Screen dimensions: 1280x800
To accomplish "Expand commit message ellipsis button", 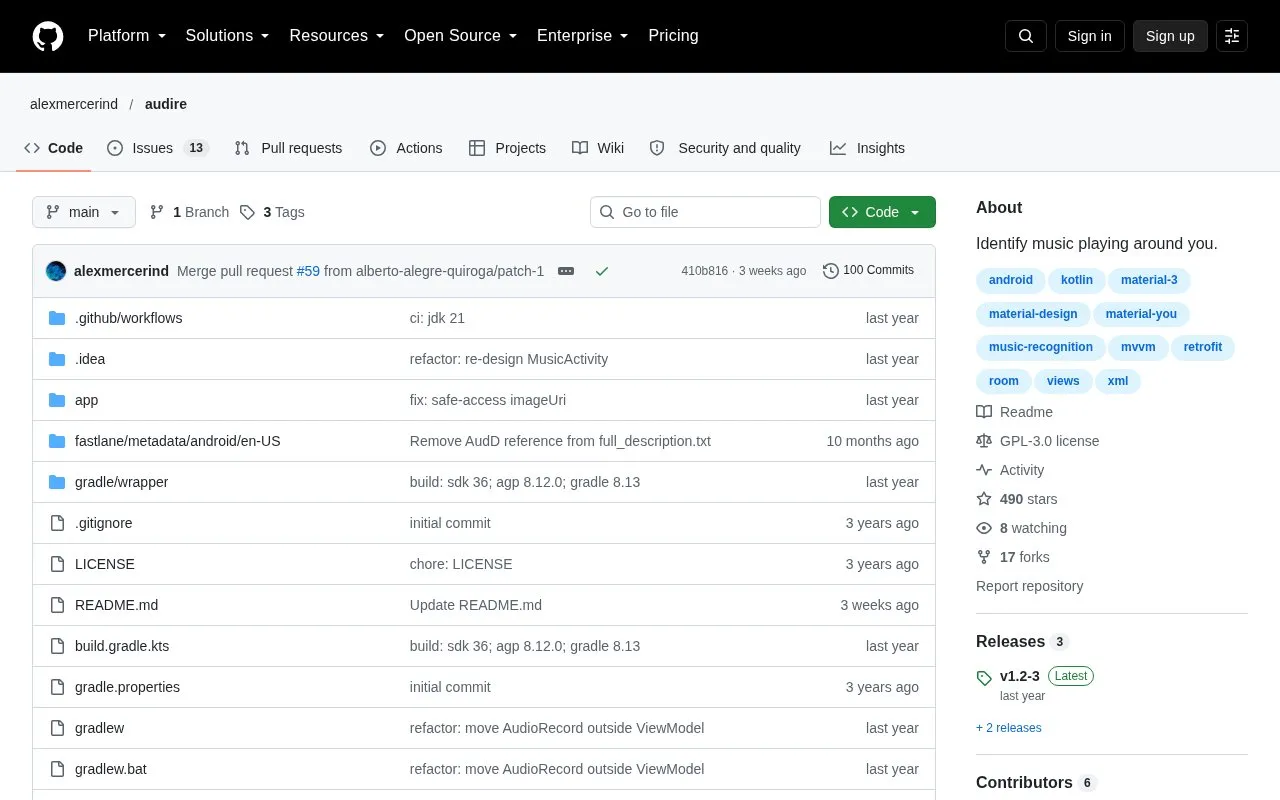I will coord(566,271).
